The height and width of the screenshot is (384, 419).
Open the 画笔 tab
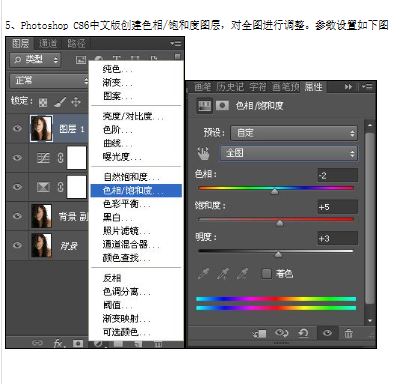click(x=202, y=87)
